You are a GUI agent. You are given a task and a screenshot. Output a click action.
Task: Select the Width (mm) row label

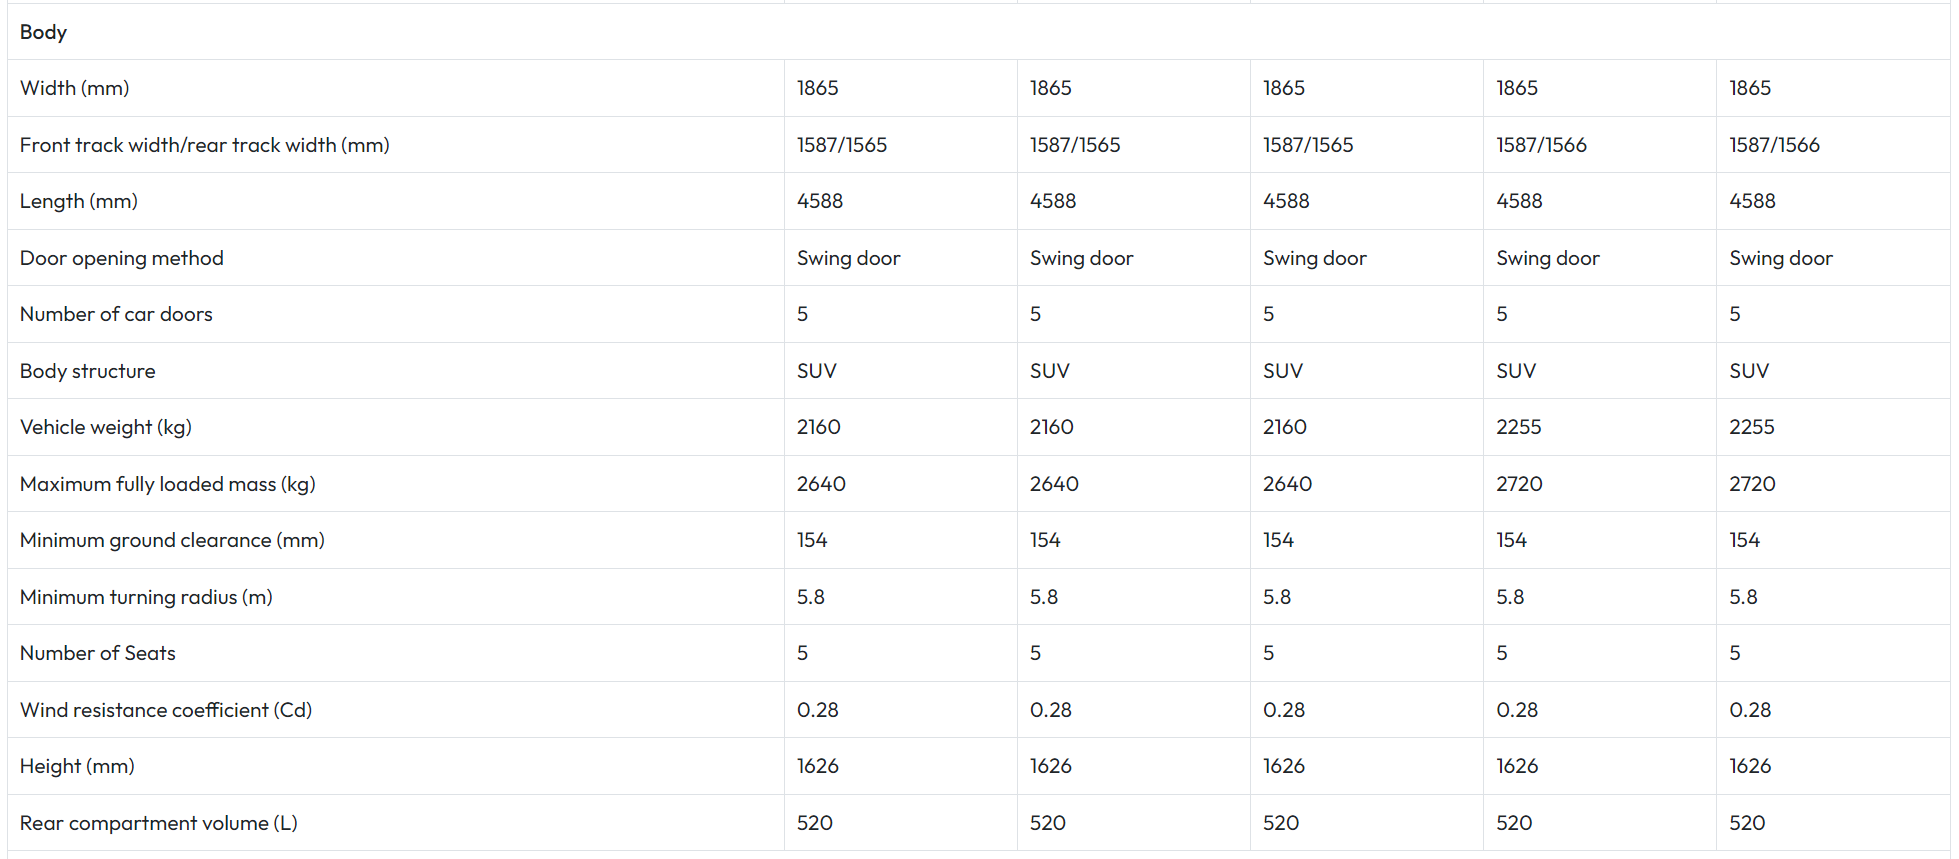(x=74, y=88)
